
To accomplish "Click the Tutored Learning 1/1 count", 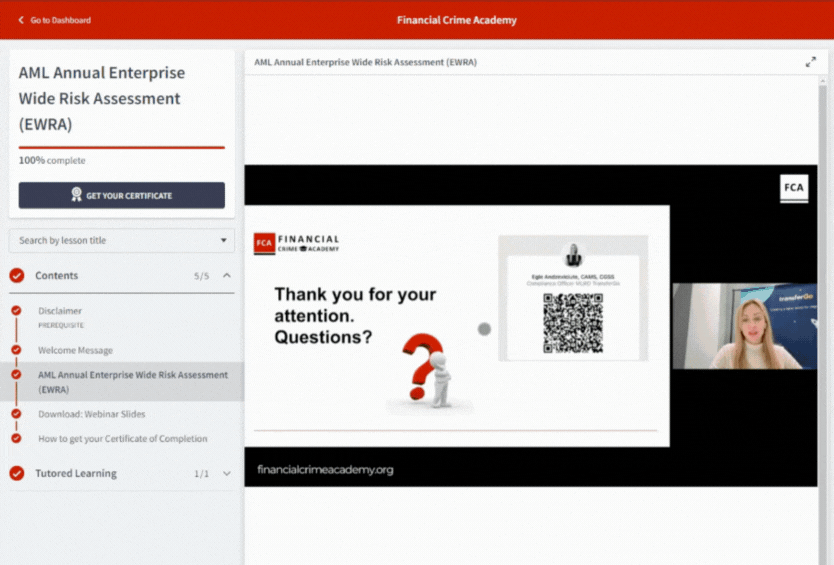I will point(202,473).
